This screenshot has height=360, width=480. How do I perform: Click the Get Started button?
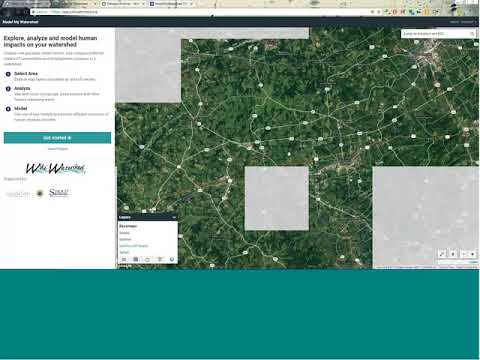(57, 138)
